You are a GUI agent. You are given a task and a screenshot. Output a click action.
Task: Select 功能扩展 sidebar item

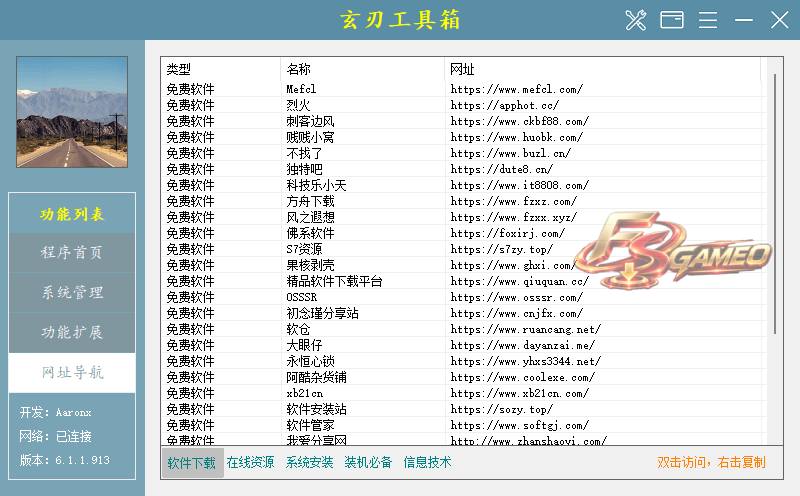pyautogui.click(x=72, y=333)
